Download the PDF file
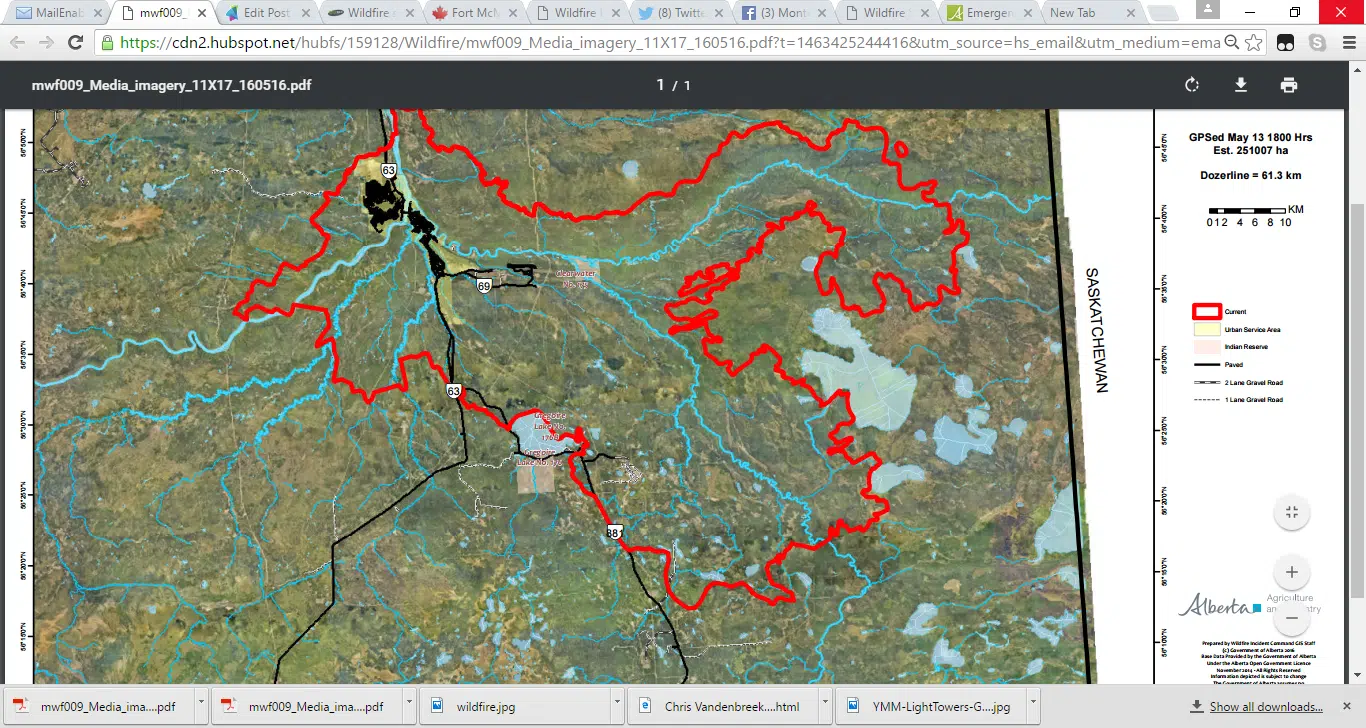This screenshot has width=1366, height=728. tap(1240, 85)
